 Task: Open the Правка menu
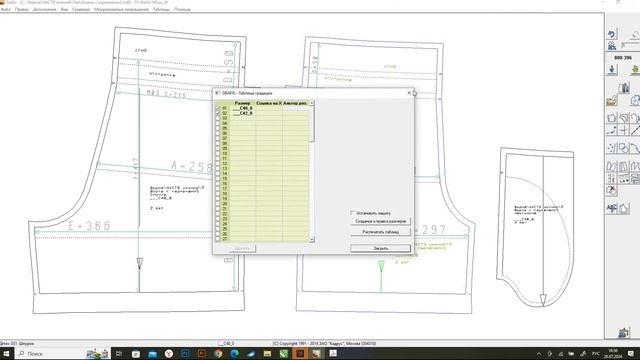click(x=22, y=9)
